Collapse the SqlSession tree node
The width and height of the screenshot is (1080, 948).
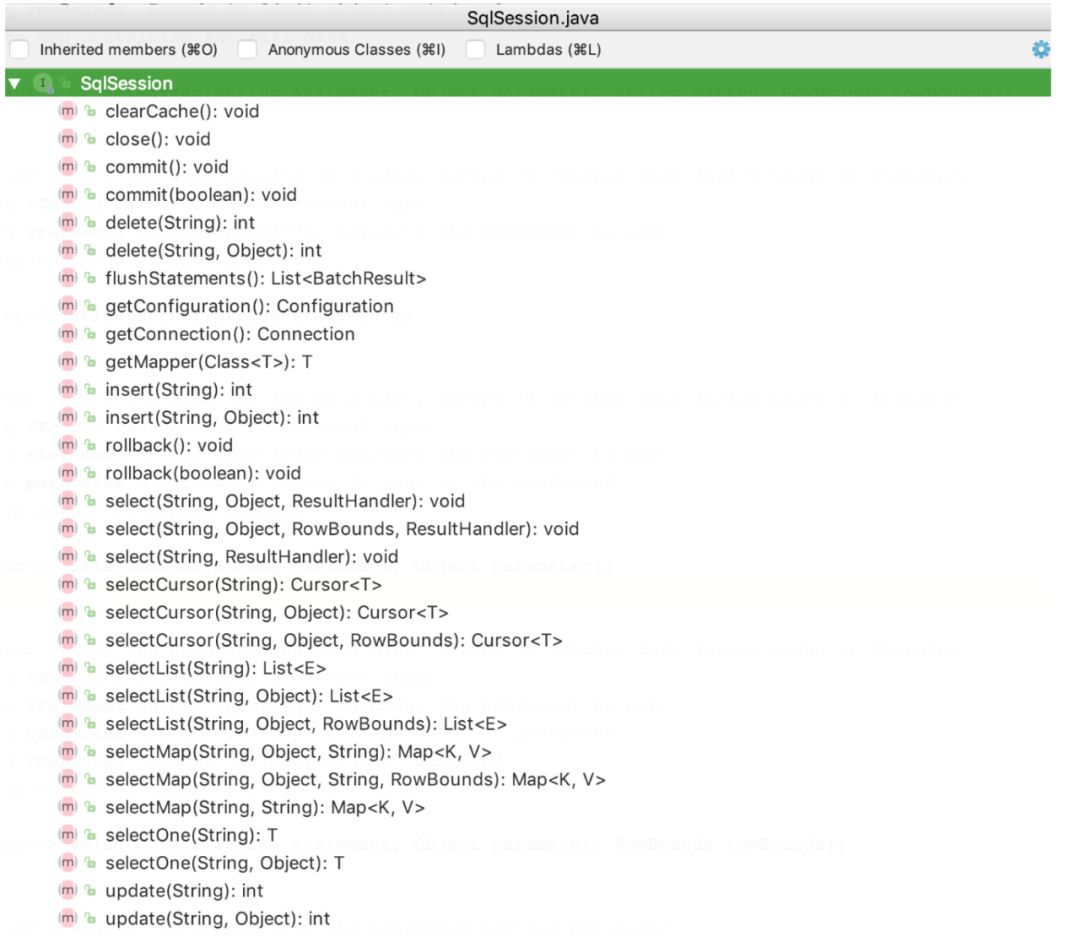[14, 84]
